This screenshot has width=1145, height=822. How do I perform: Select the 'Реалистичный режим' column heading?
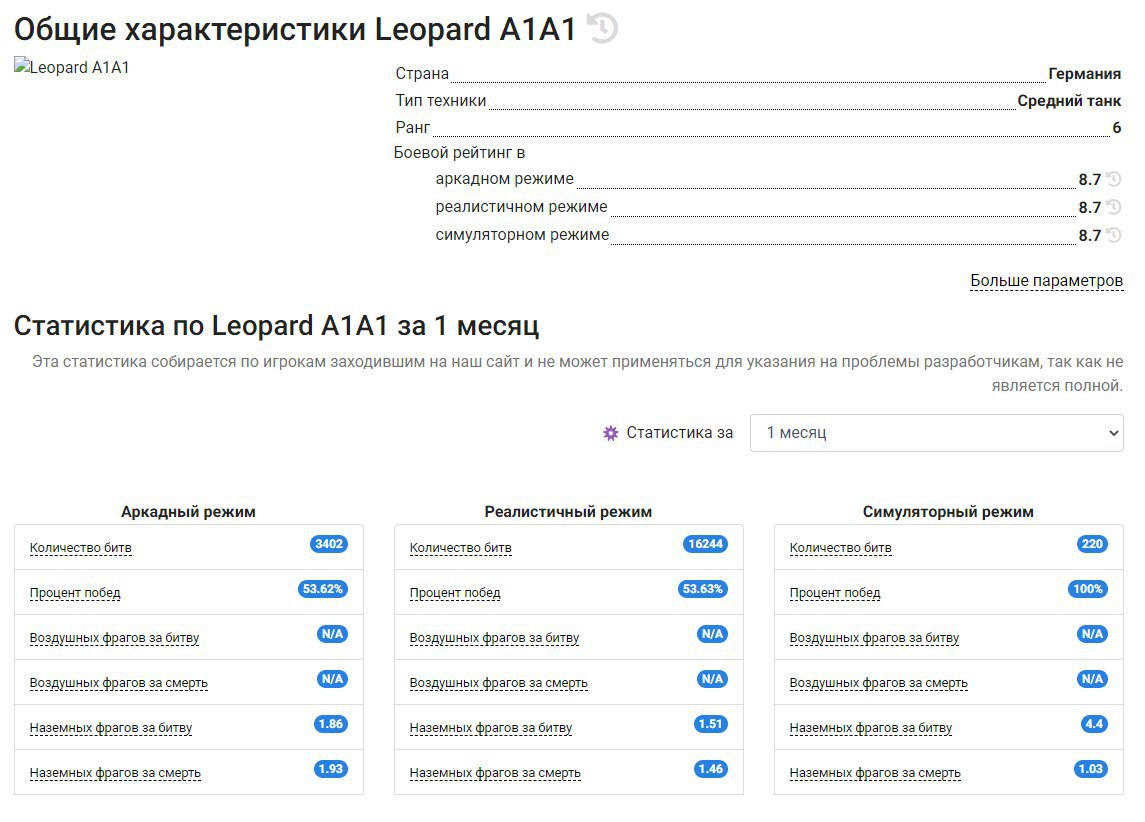tap(568, 512)
